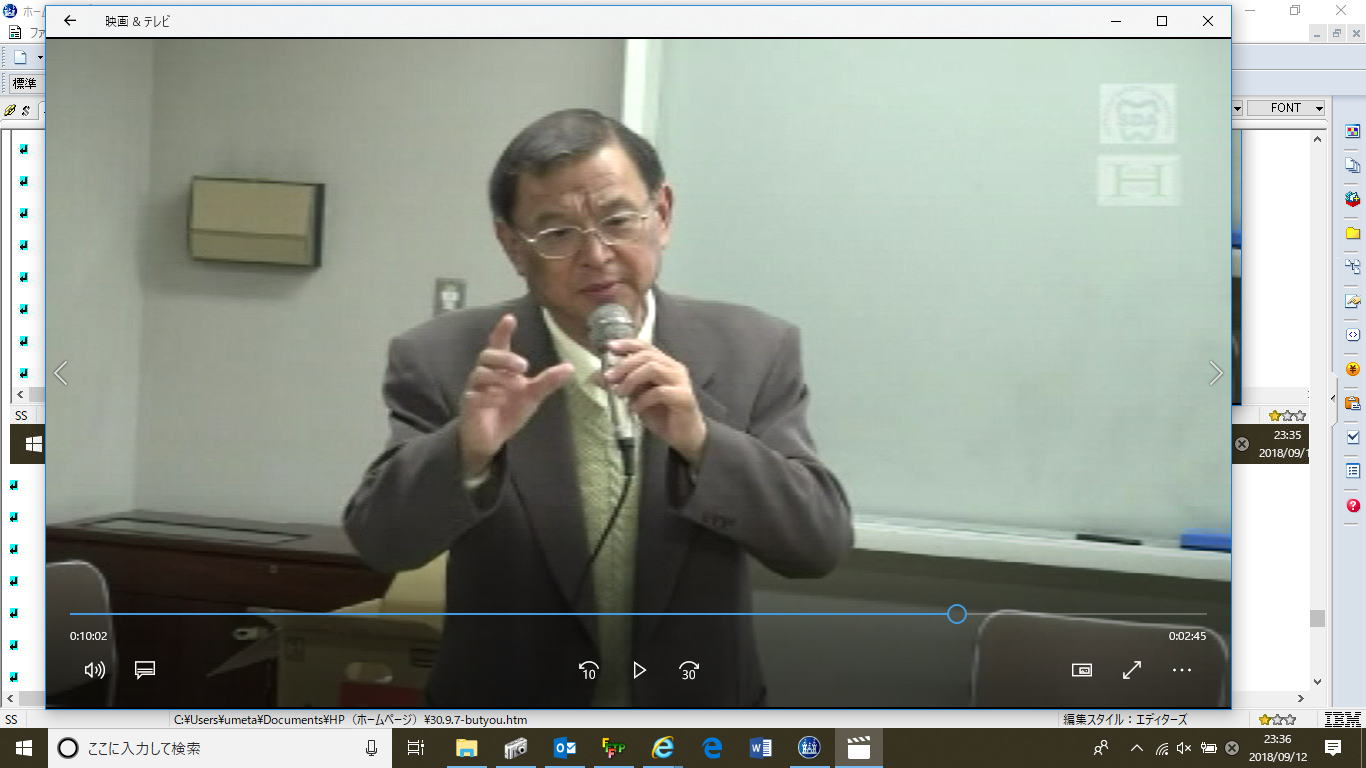Screen dimensions: 1366x768
Task: Go to the next video arrow
Action: (x=1215, y=373)
